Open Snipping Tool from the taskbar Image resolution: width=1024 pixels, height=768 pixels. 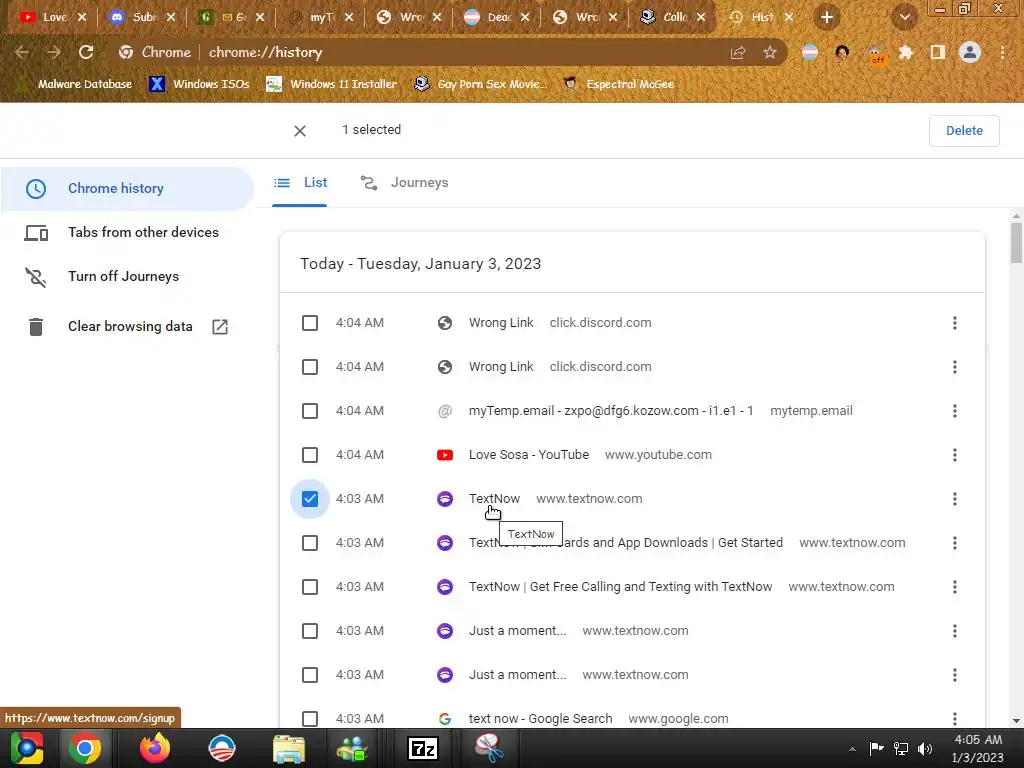point(488,748)
